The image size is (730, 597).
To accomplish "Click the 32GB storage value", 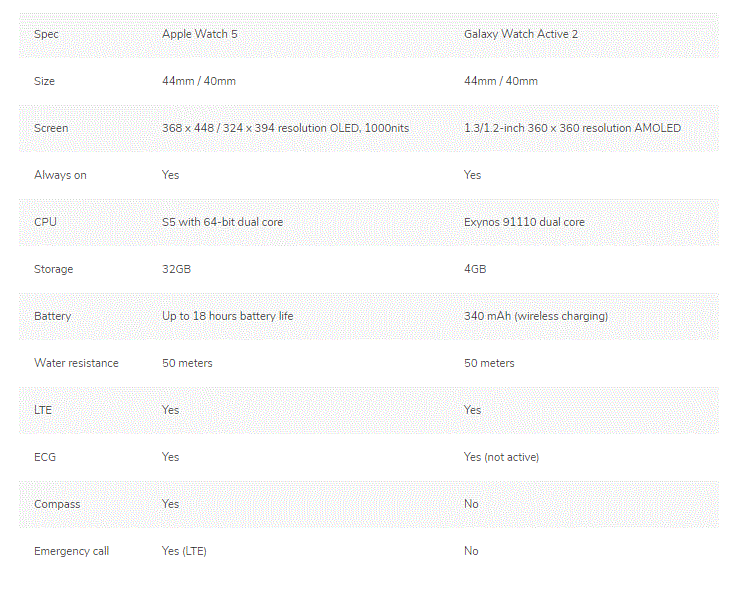I will click(x=176, y=269).
